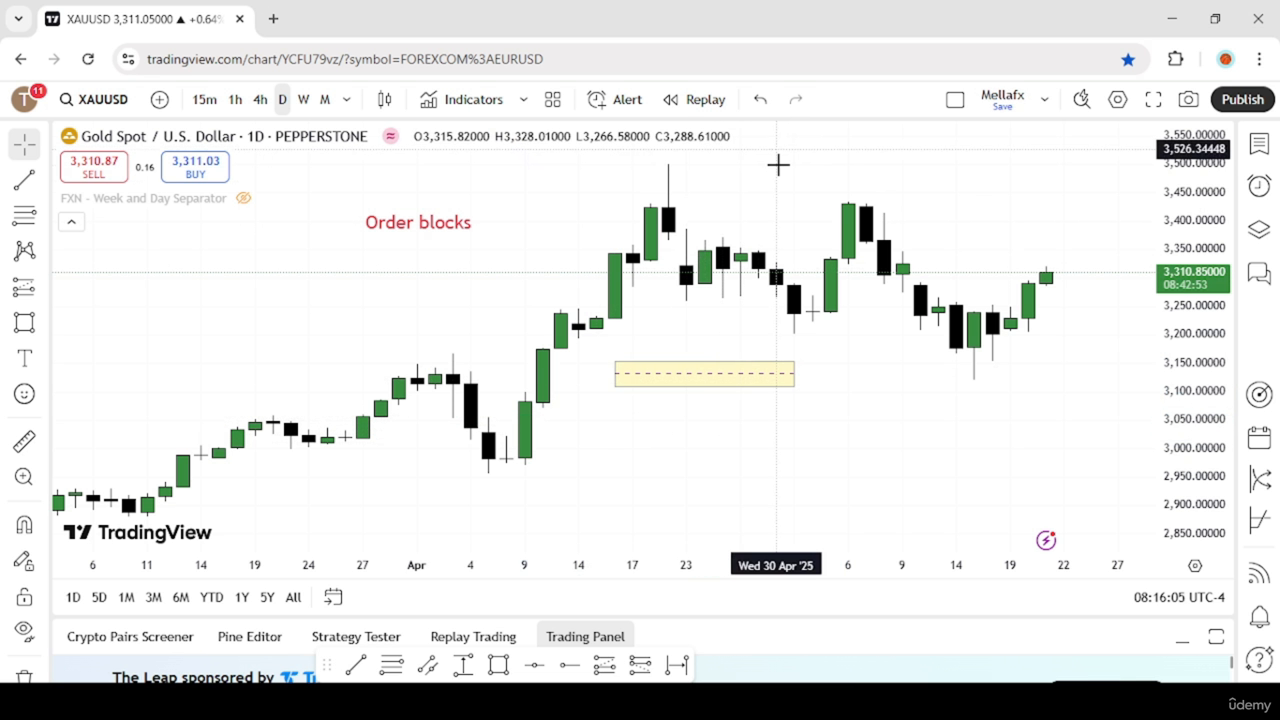Open the chart snapshot camera

1188,99
